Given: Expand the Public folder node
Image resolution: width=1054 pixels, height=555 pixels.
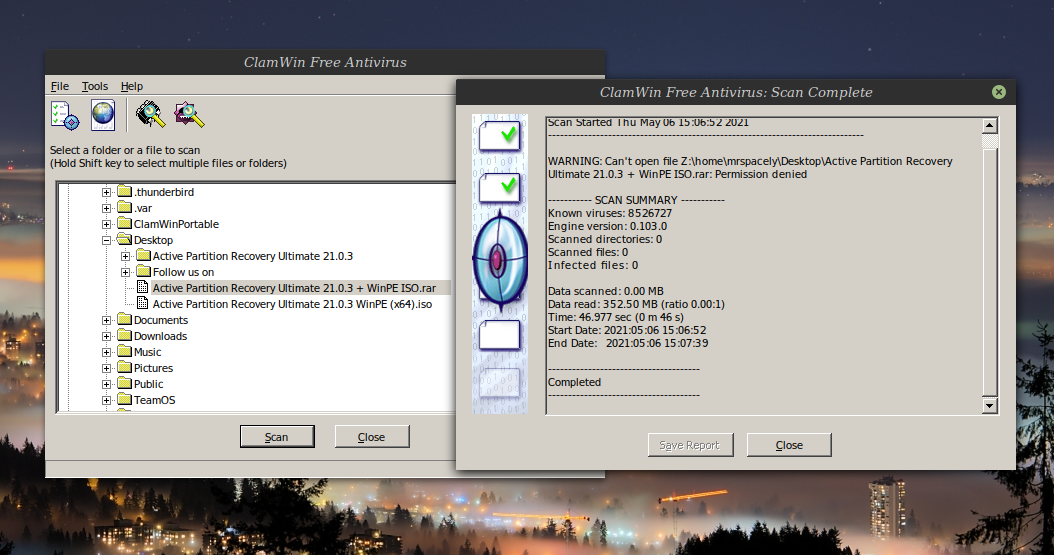Looking at the screenshot, I should [x=106, y=384].
